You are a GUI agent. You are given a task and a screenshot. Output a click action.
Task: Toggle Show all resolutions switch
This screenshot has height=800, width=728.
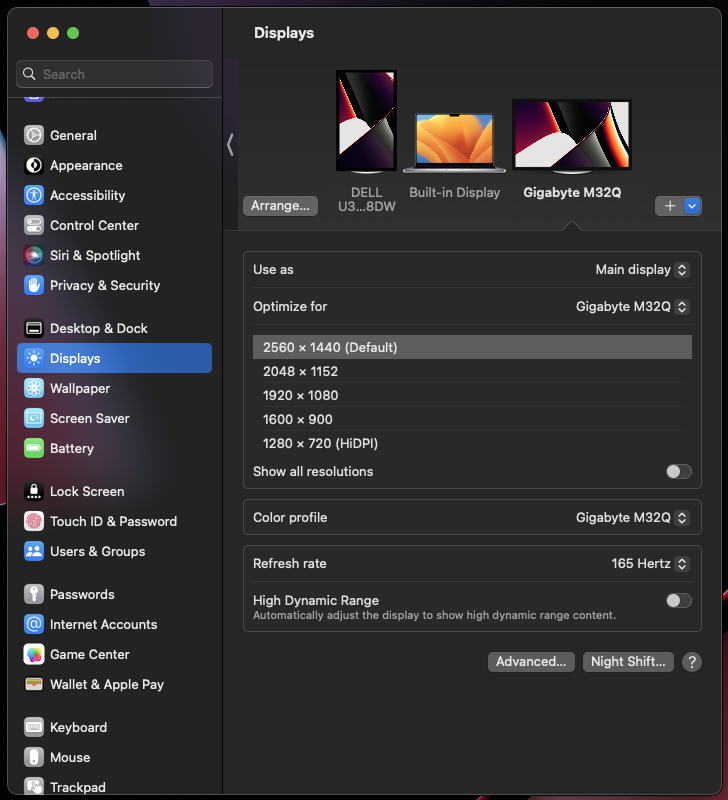point(679,471)
